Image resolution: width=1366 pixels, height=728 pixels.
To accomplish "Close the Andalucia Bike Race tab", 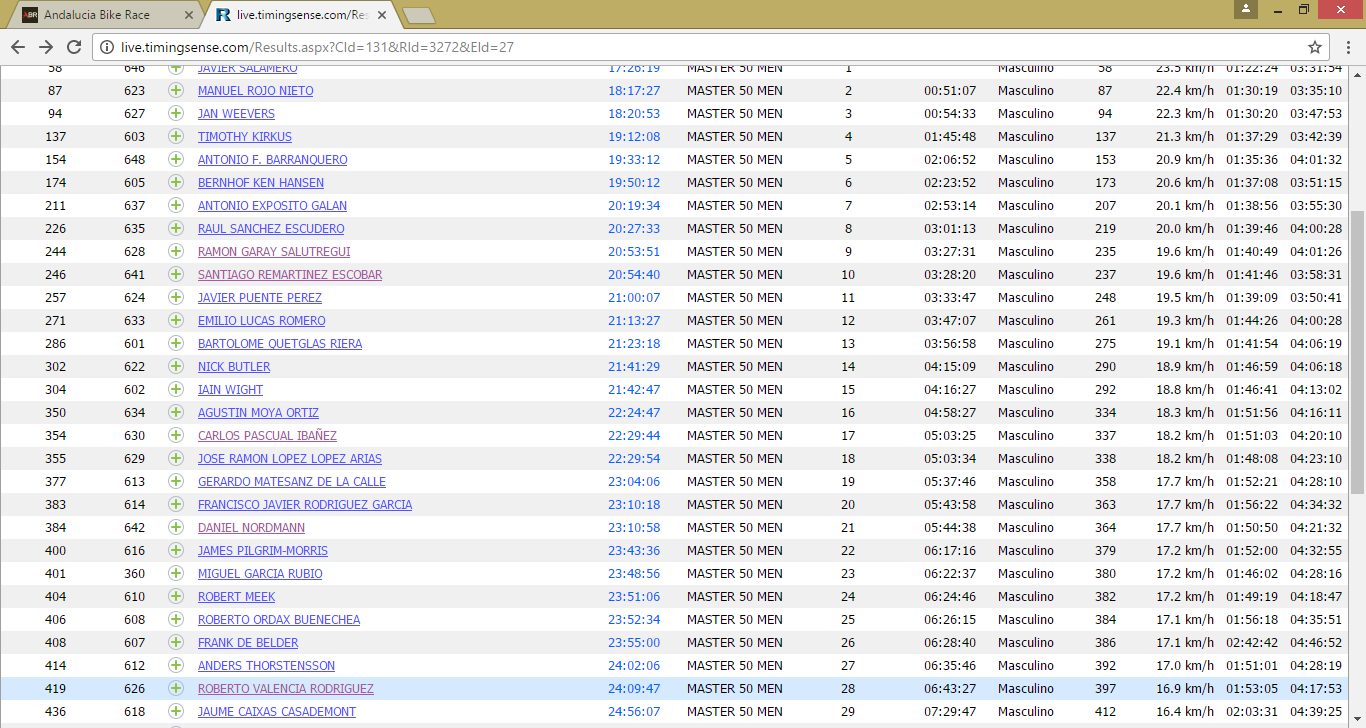I will point(190,15).
